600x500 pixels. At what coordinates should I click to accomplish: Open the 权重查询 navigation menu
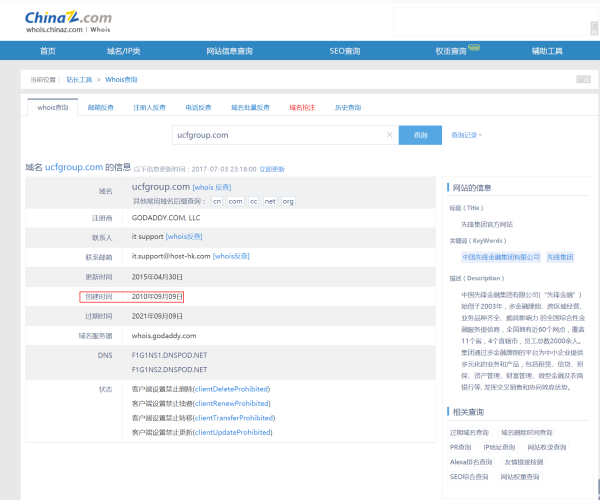[x=451, y=51]
